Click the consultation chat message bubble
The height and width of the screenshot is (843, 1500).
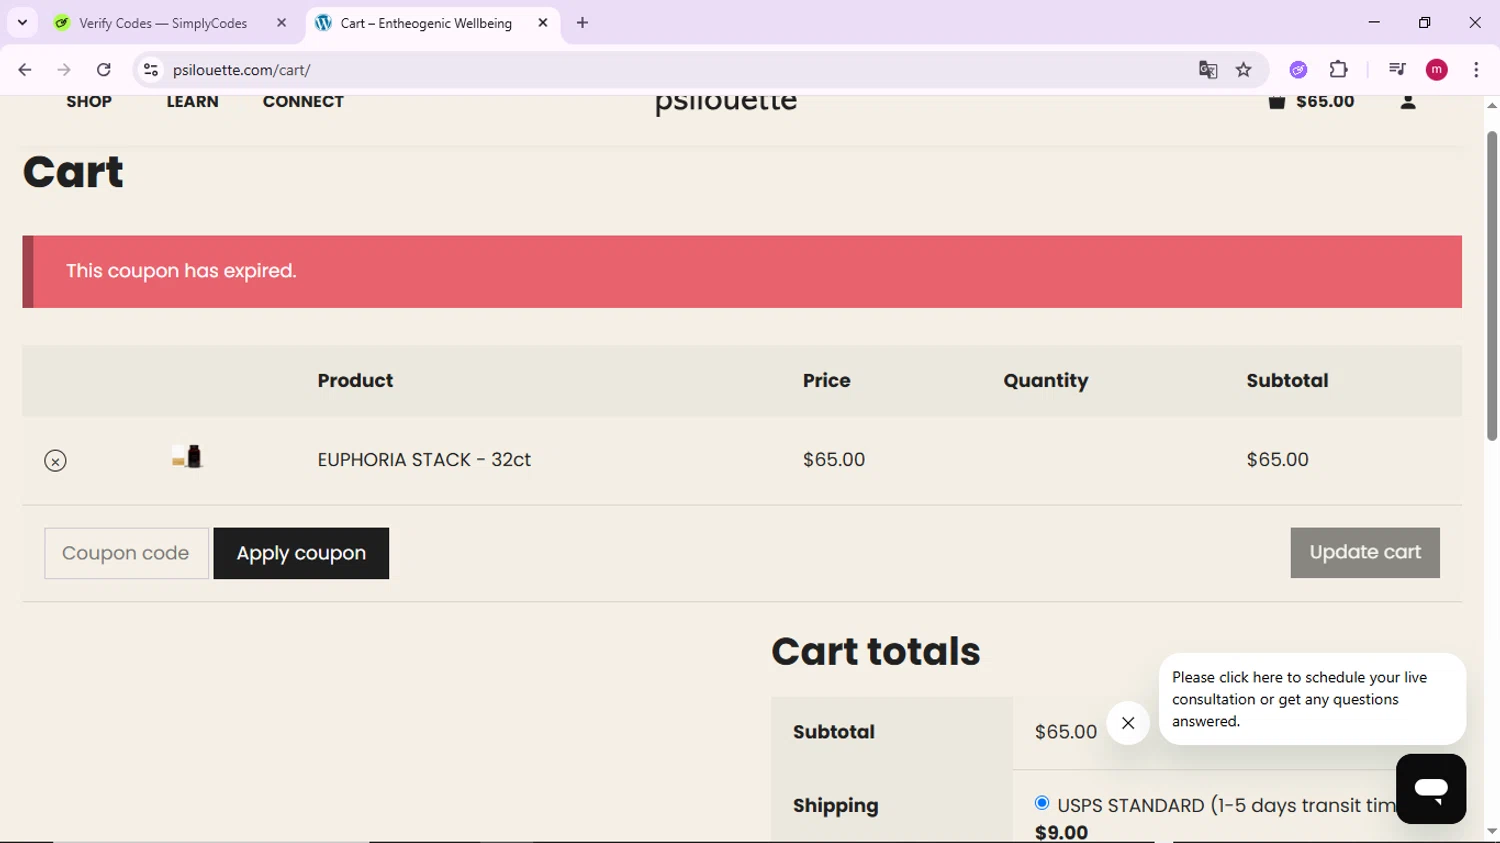[1312, 699]
